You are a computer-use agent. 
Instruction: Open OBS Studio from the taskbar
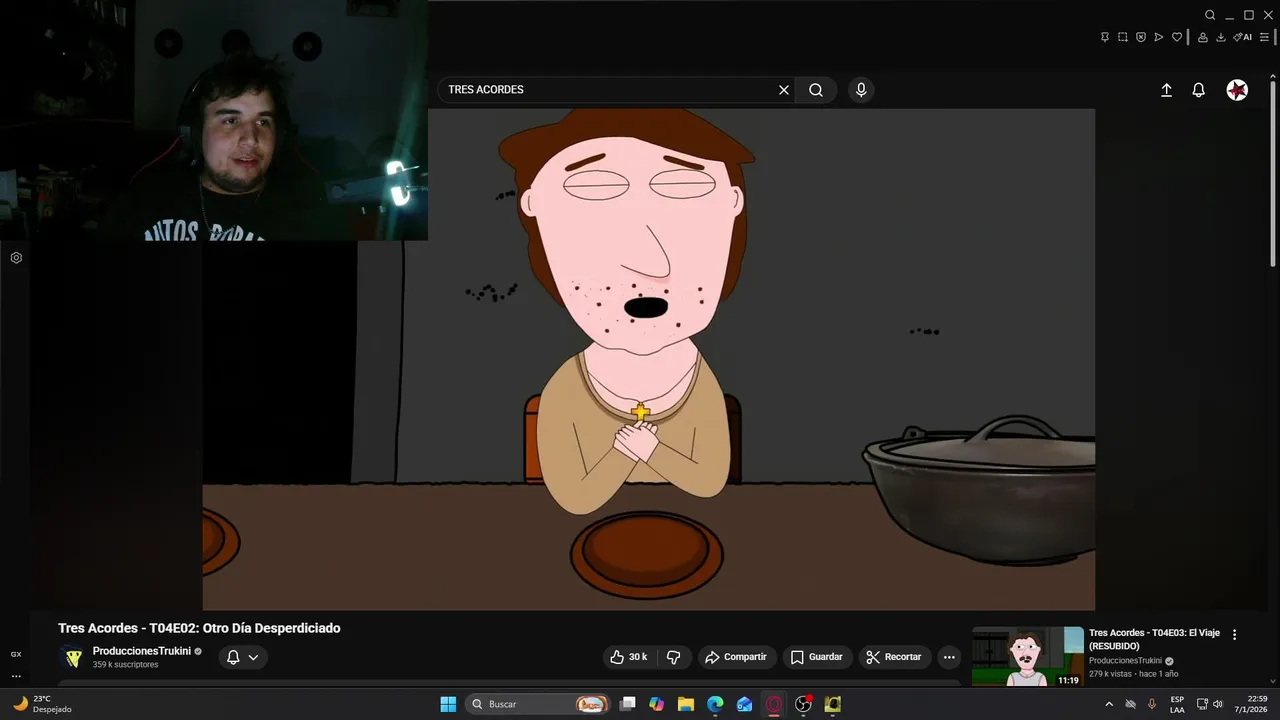coord(803,704)
